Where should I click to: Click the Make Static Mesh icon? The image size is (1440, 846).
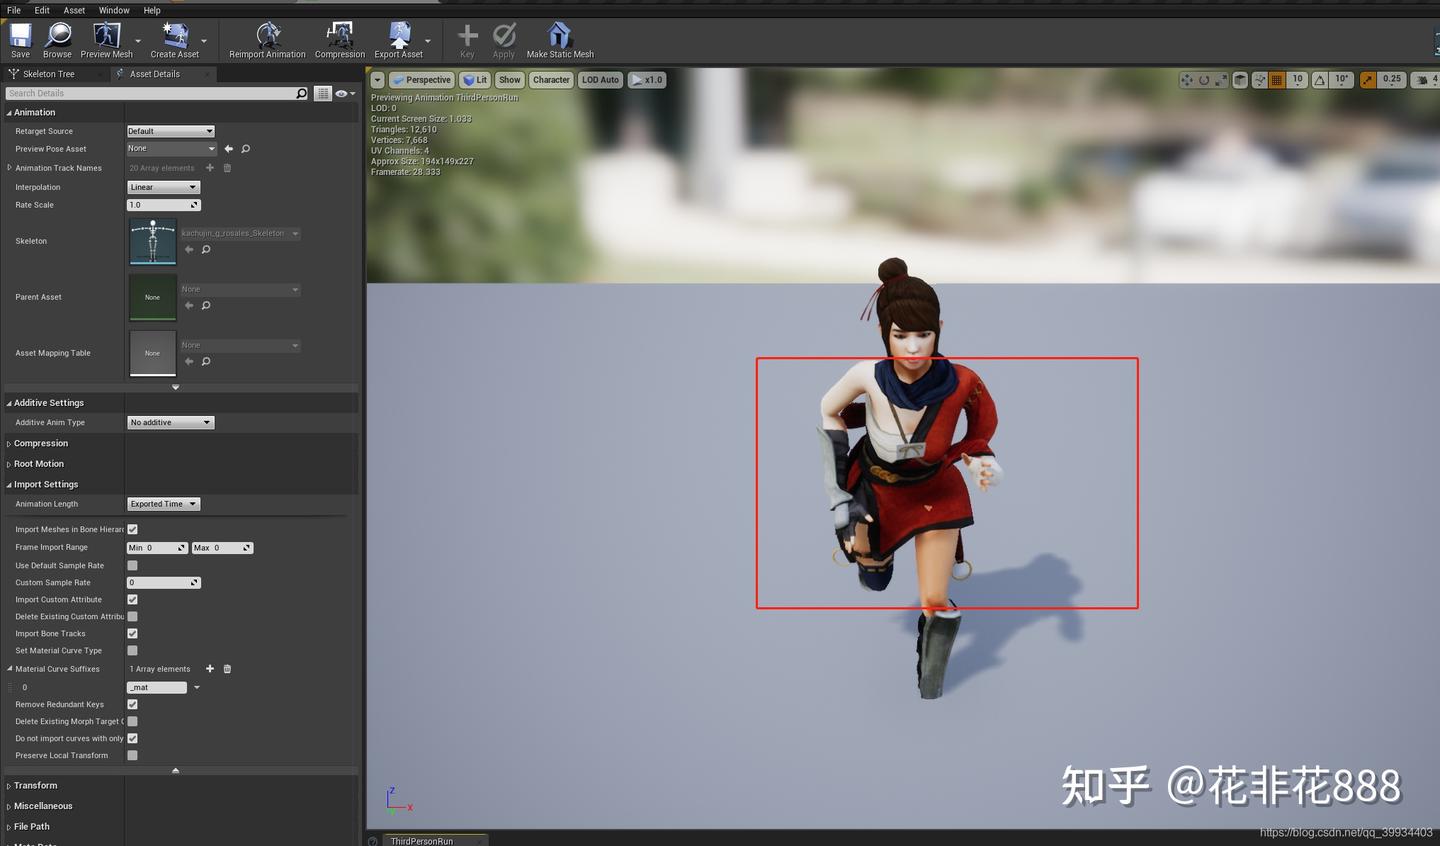pos(559,38)
